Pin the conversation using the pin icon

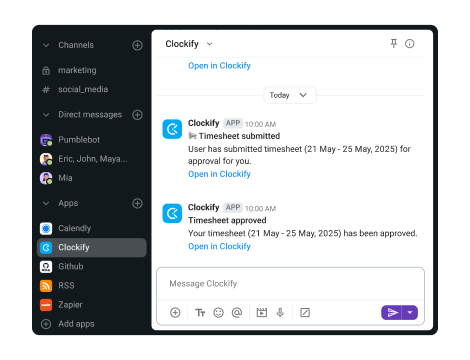pos(394,44)
